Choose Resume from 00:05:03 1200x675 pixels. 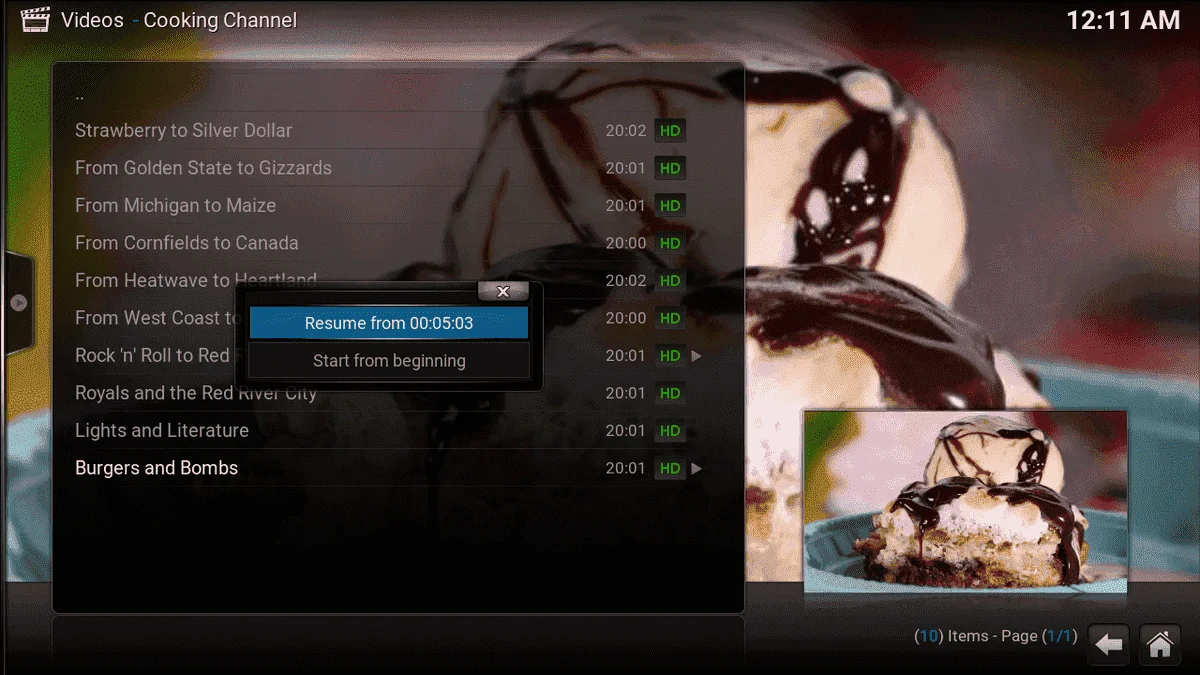pyautogui.click(x=389, y=323)
